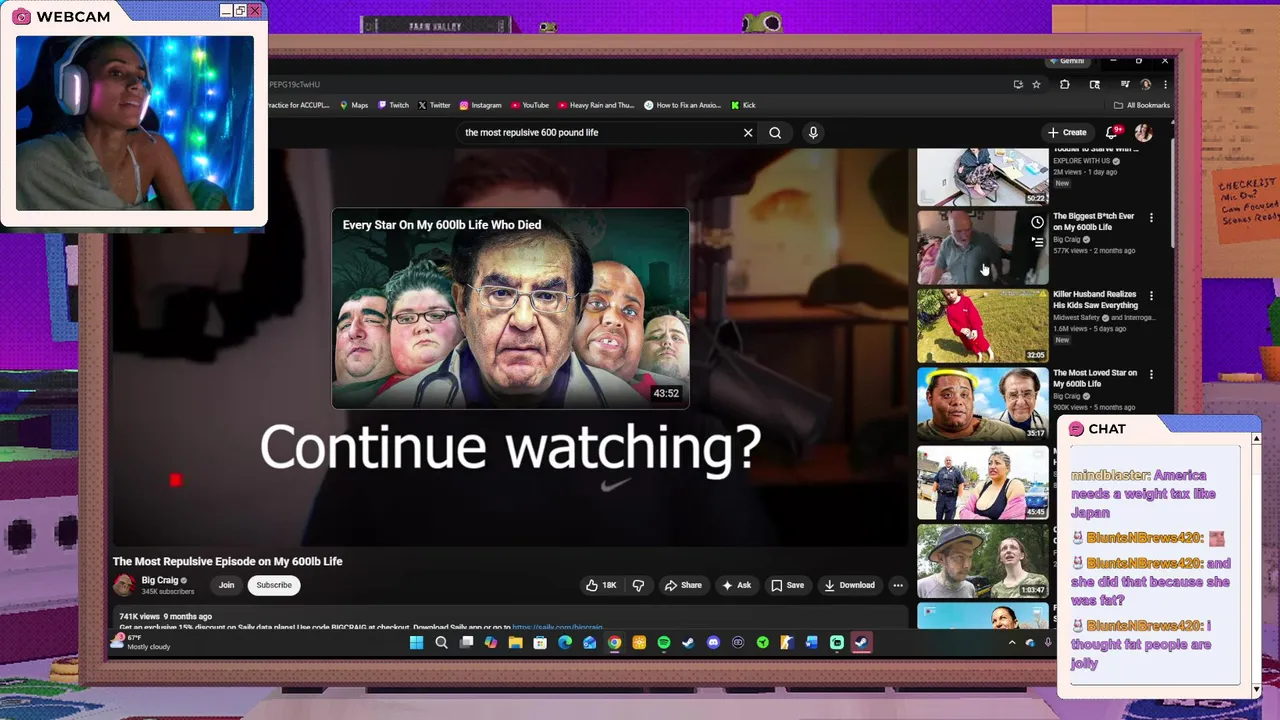Subscribe to Big Craig channel

274,585
